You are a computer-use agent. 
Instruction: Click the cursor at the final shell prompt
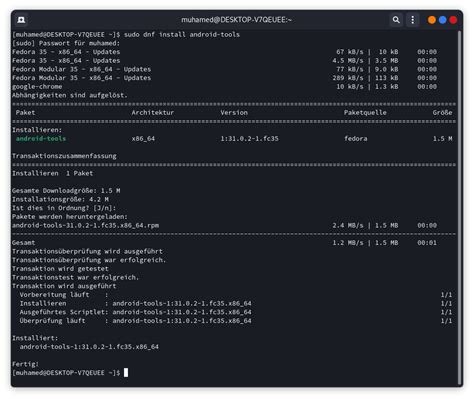click(126, 373)
